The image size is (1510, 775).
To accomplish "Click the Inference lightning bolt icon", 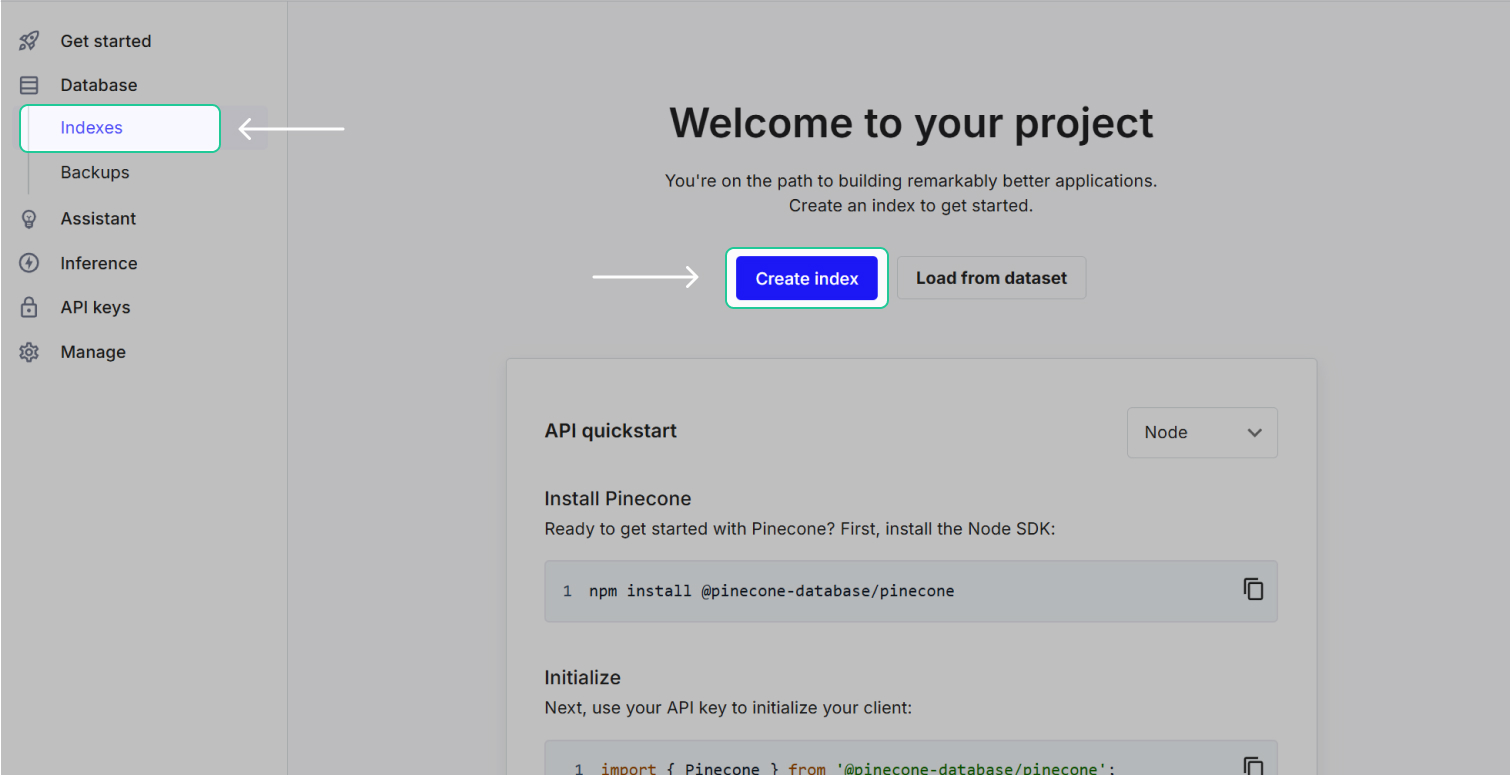I will point(29,263).
